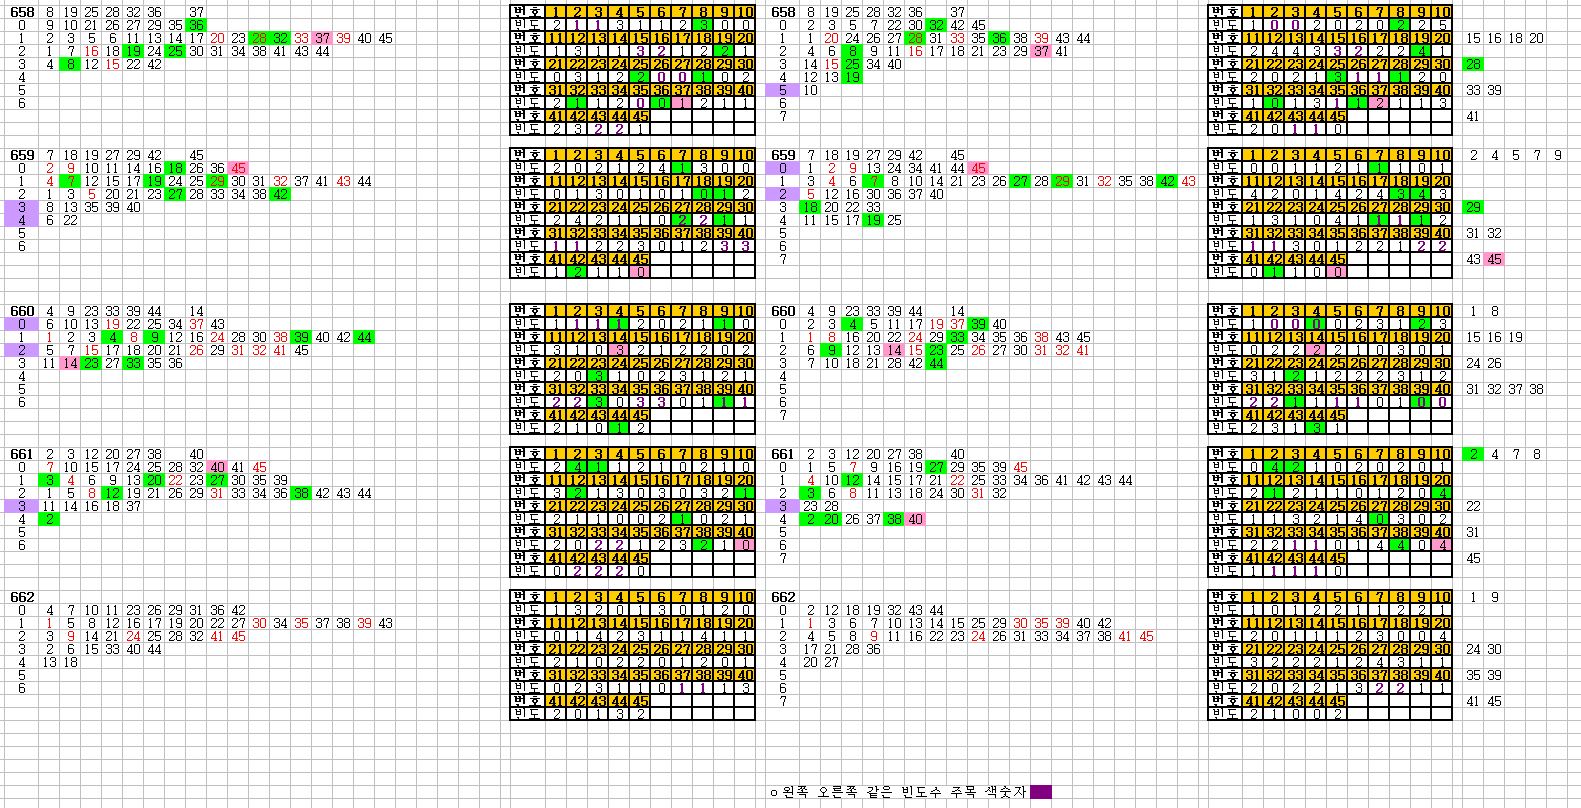Click green cell 44 in far-left 660 block
This screenshot has height=808, width=1581.
(x=364, y=337)
